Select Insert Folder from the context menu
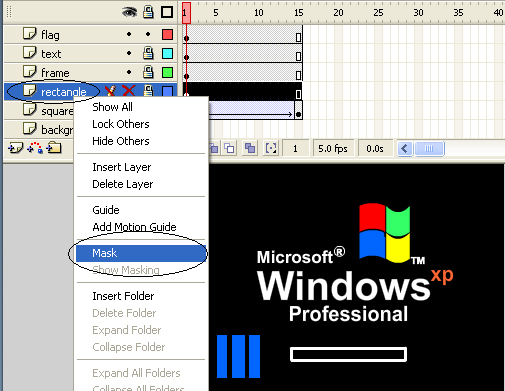 coord(123,296)
